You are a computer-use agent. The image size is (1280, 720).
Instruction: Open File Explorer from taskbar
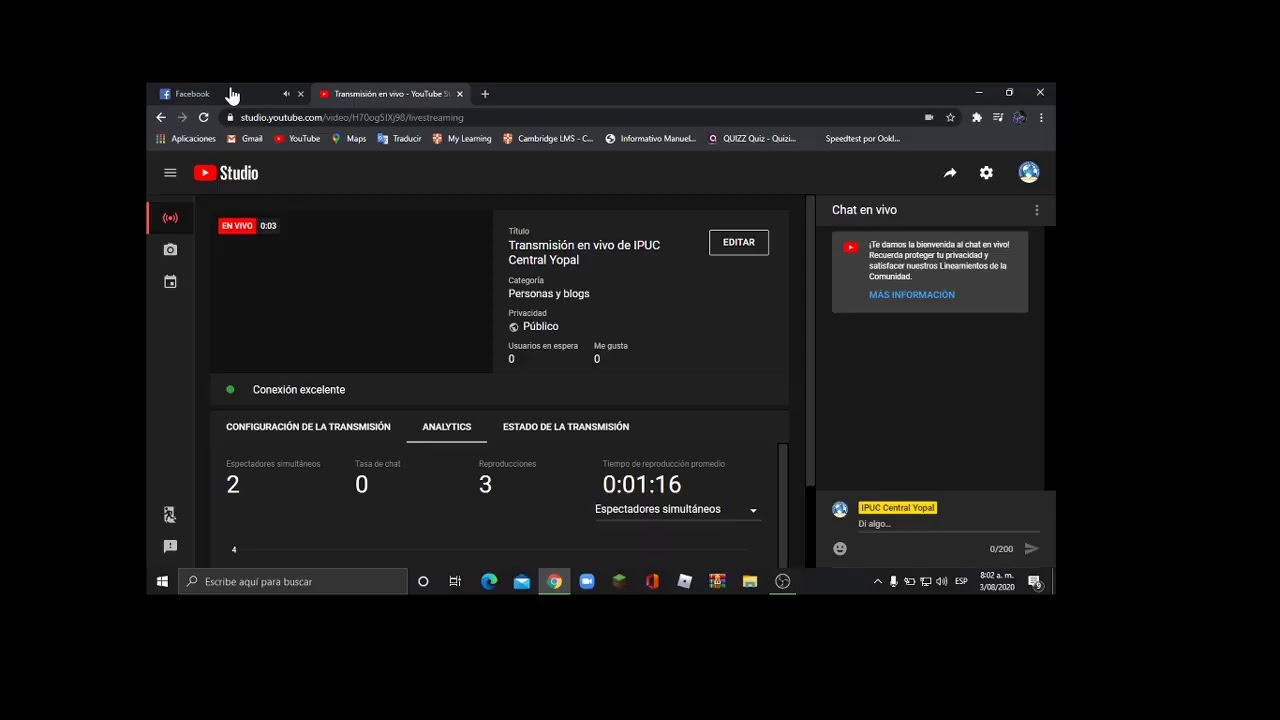[750, 581]
